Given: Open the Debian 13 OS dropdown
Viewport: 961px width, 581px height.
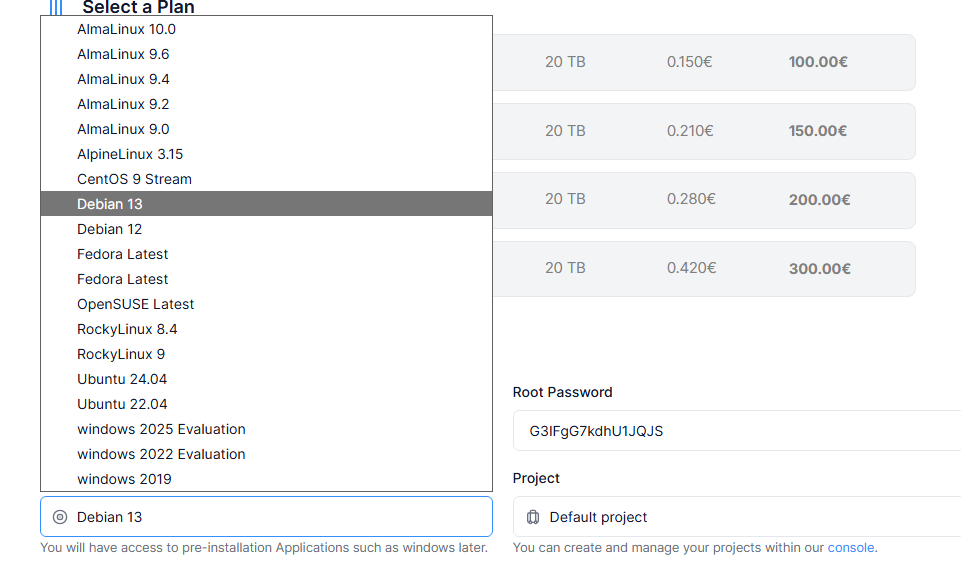Looking at the screenshot, I should (x=266, y=517).
